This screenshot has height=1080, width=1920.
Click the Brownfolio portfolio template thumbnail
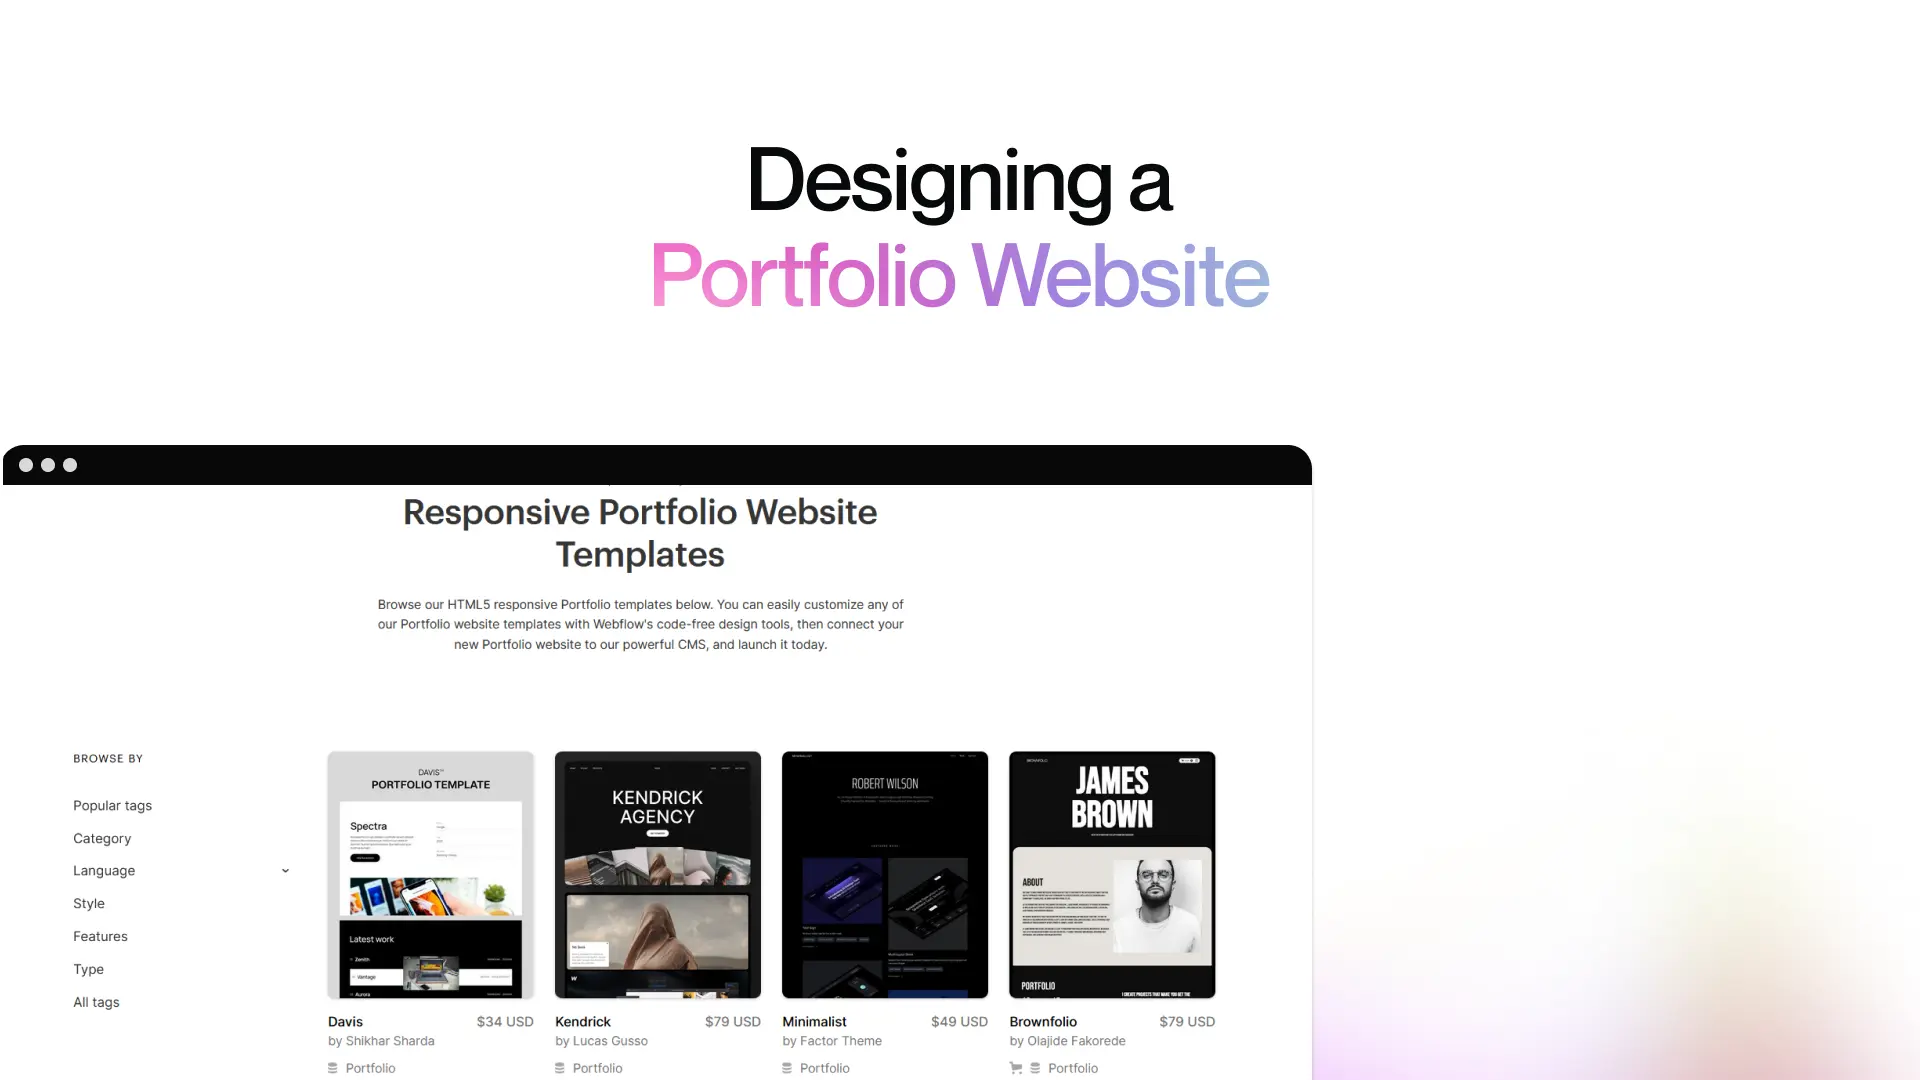tap(1112, 873)
